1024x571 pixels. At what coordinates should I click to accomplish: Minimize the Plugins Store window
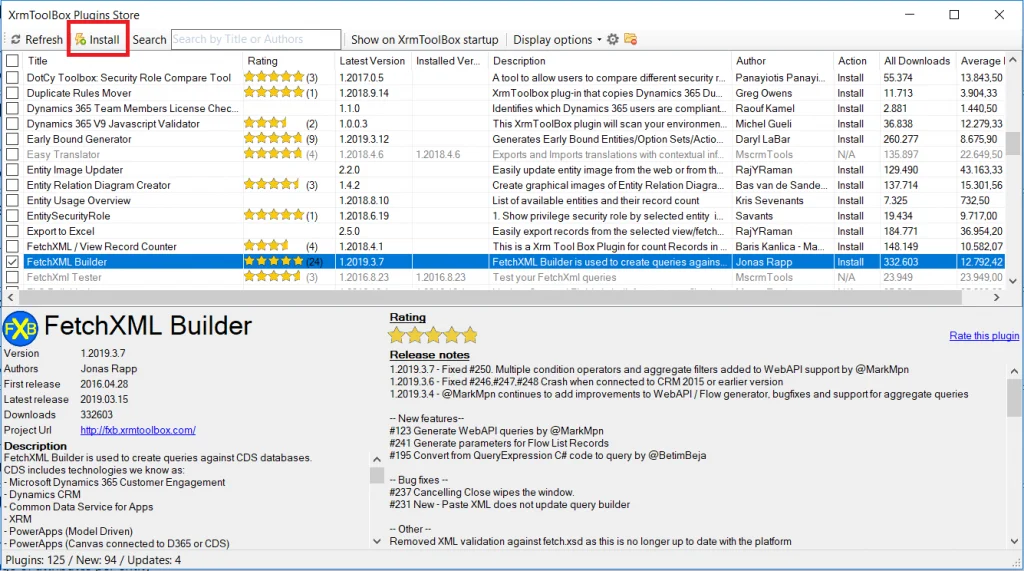pyautogui.click(x=910, y=14)
